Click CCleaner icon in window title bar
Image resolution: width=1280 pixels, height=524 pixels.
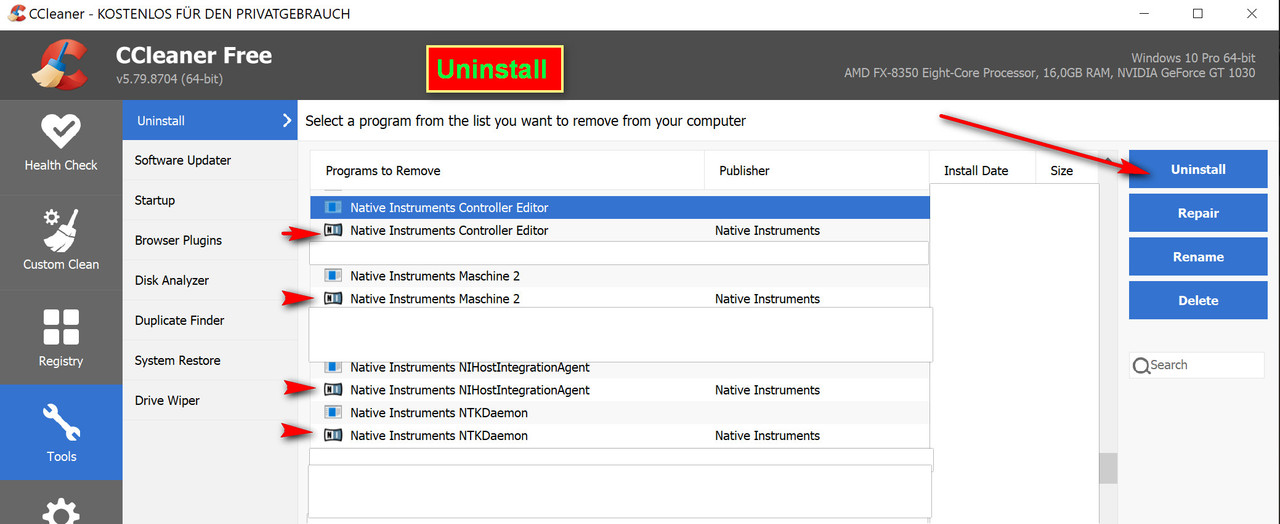(16, 14)
